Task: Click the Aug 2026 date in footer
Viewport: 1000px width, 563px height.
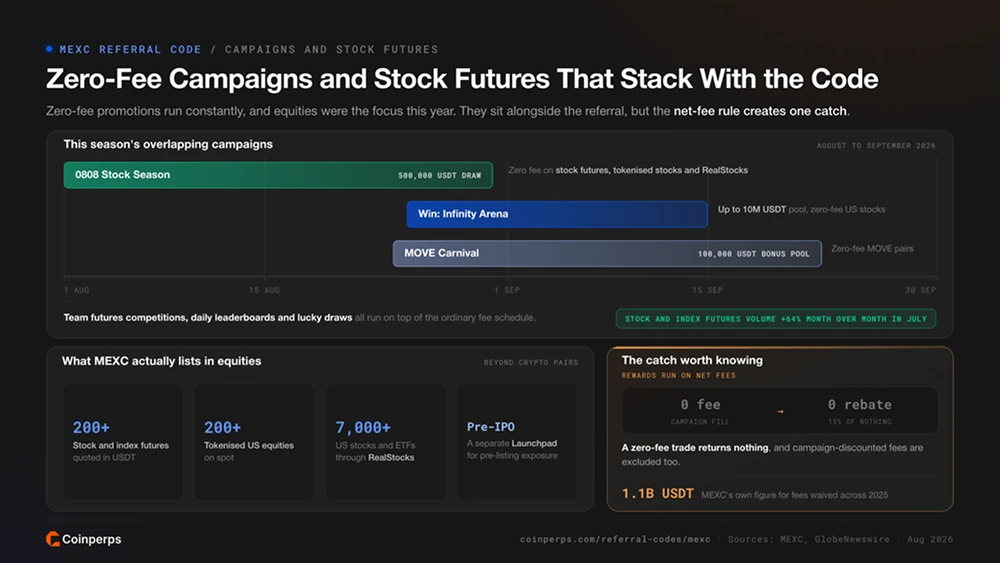Action: click(x=930, y=539)
